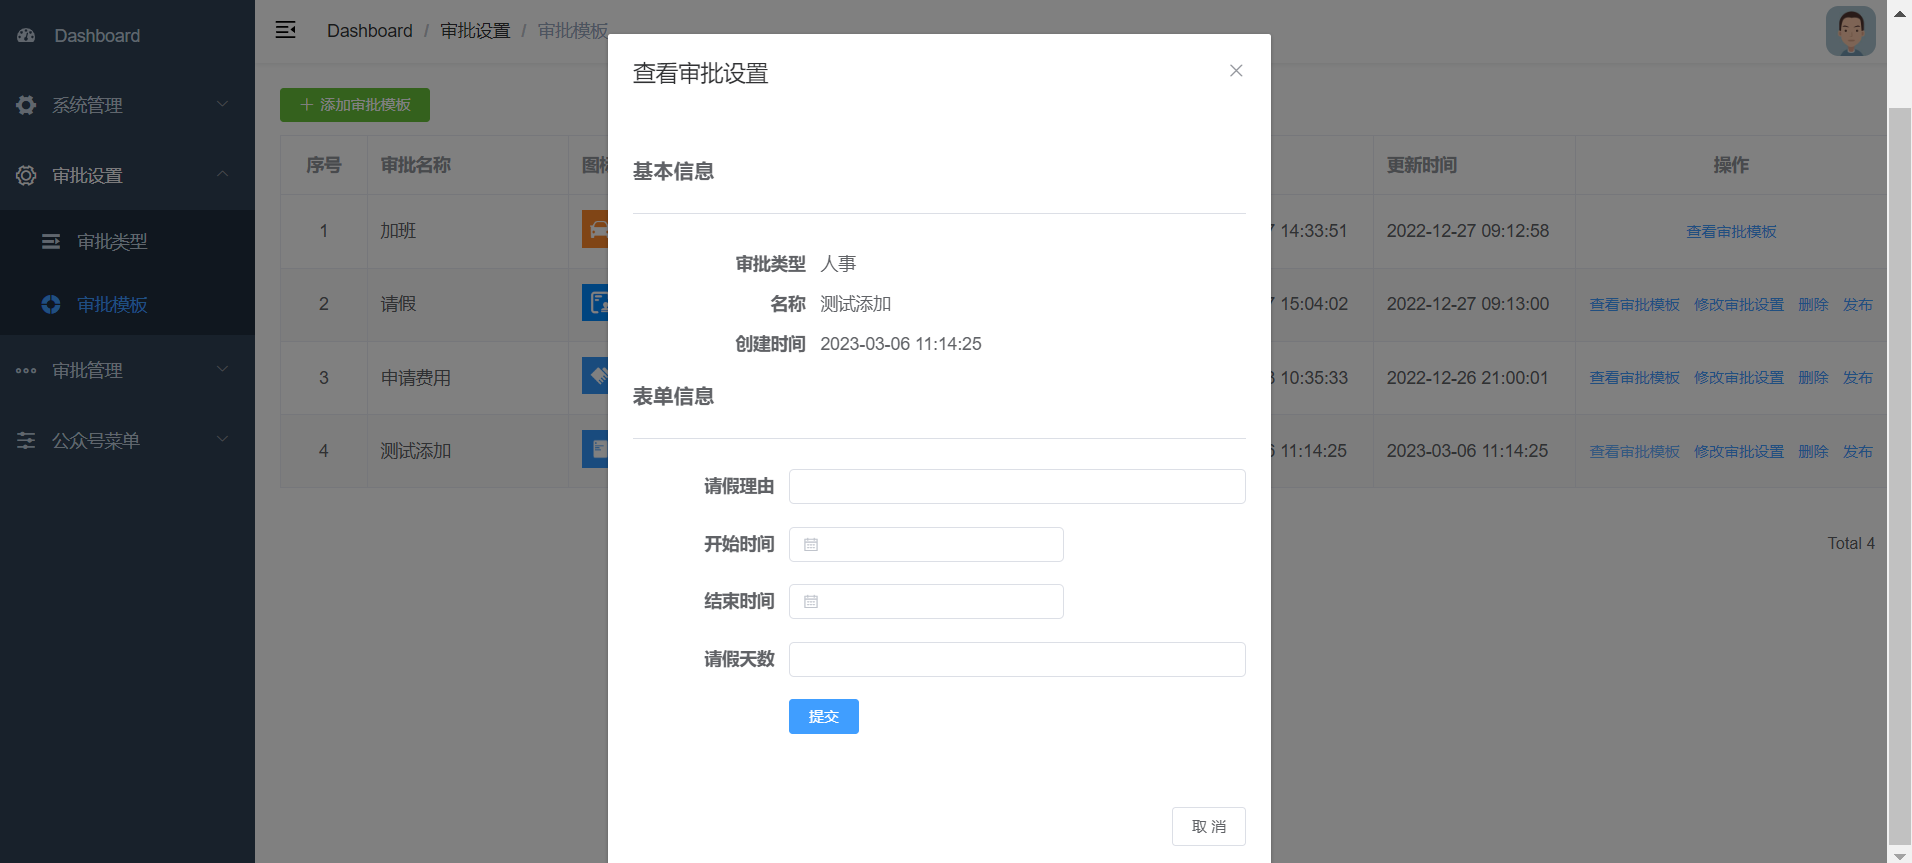
Task: Collapse the 审批设置 menu chevron
Action: [223, 174]
